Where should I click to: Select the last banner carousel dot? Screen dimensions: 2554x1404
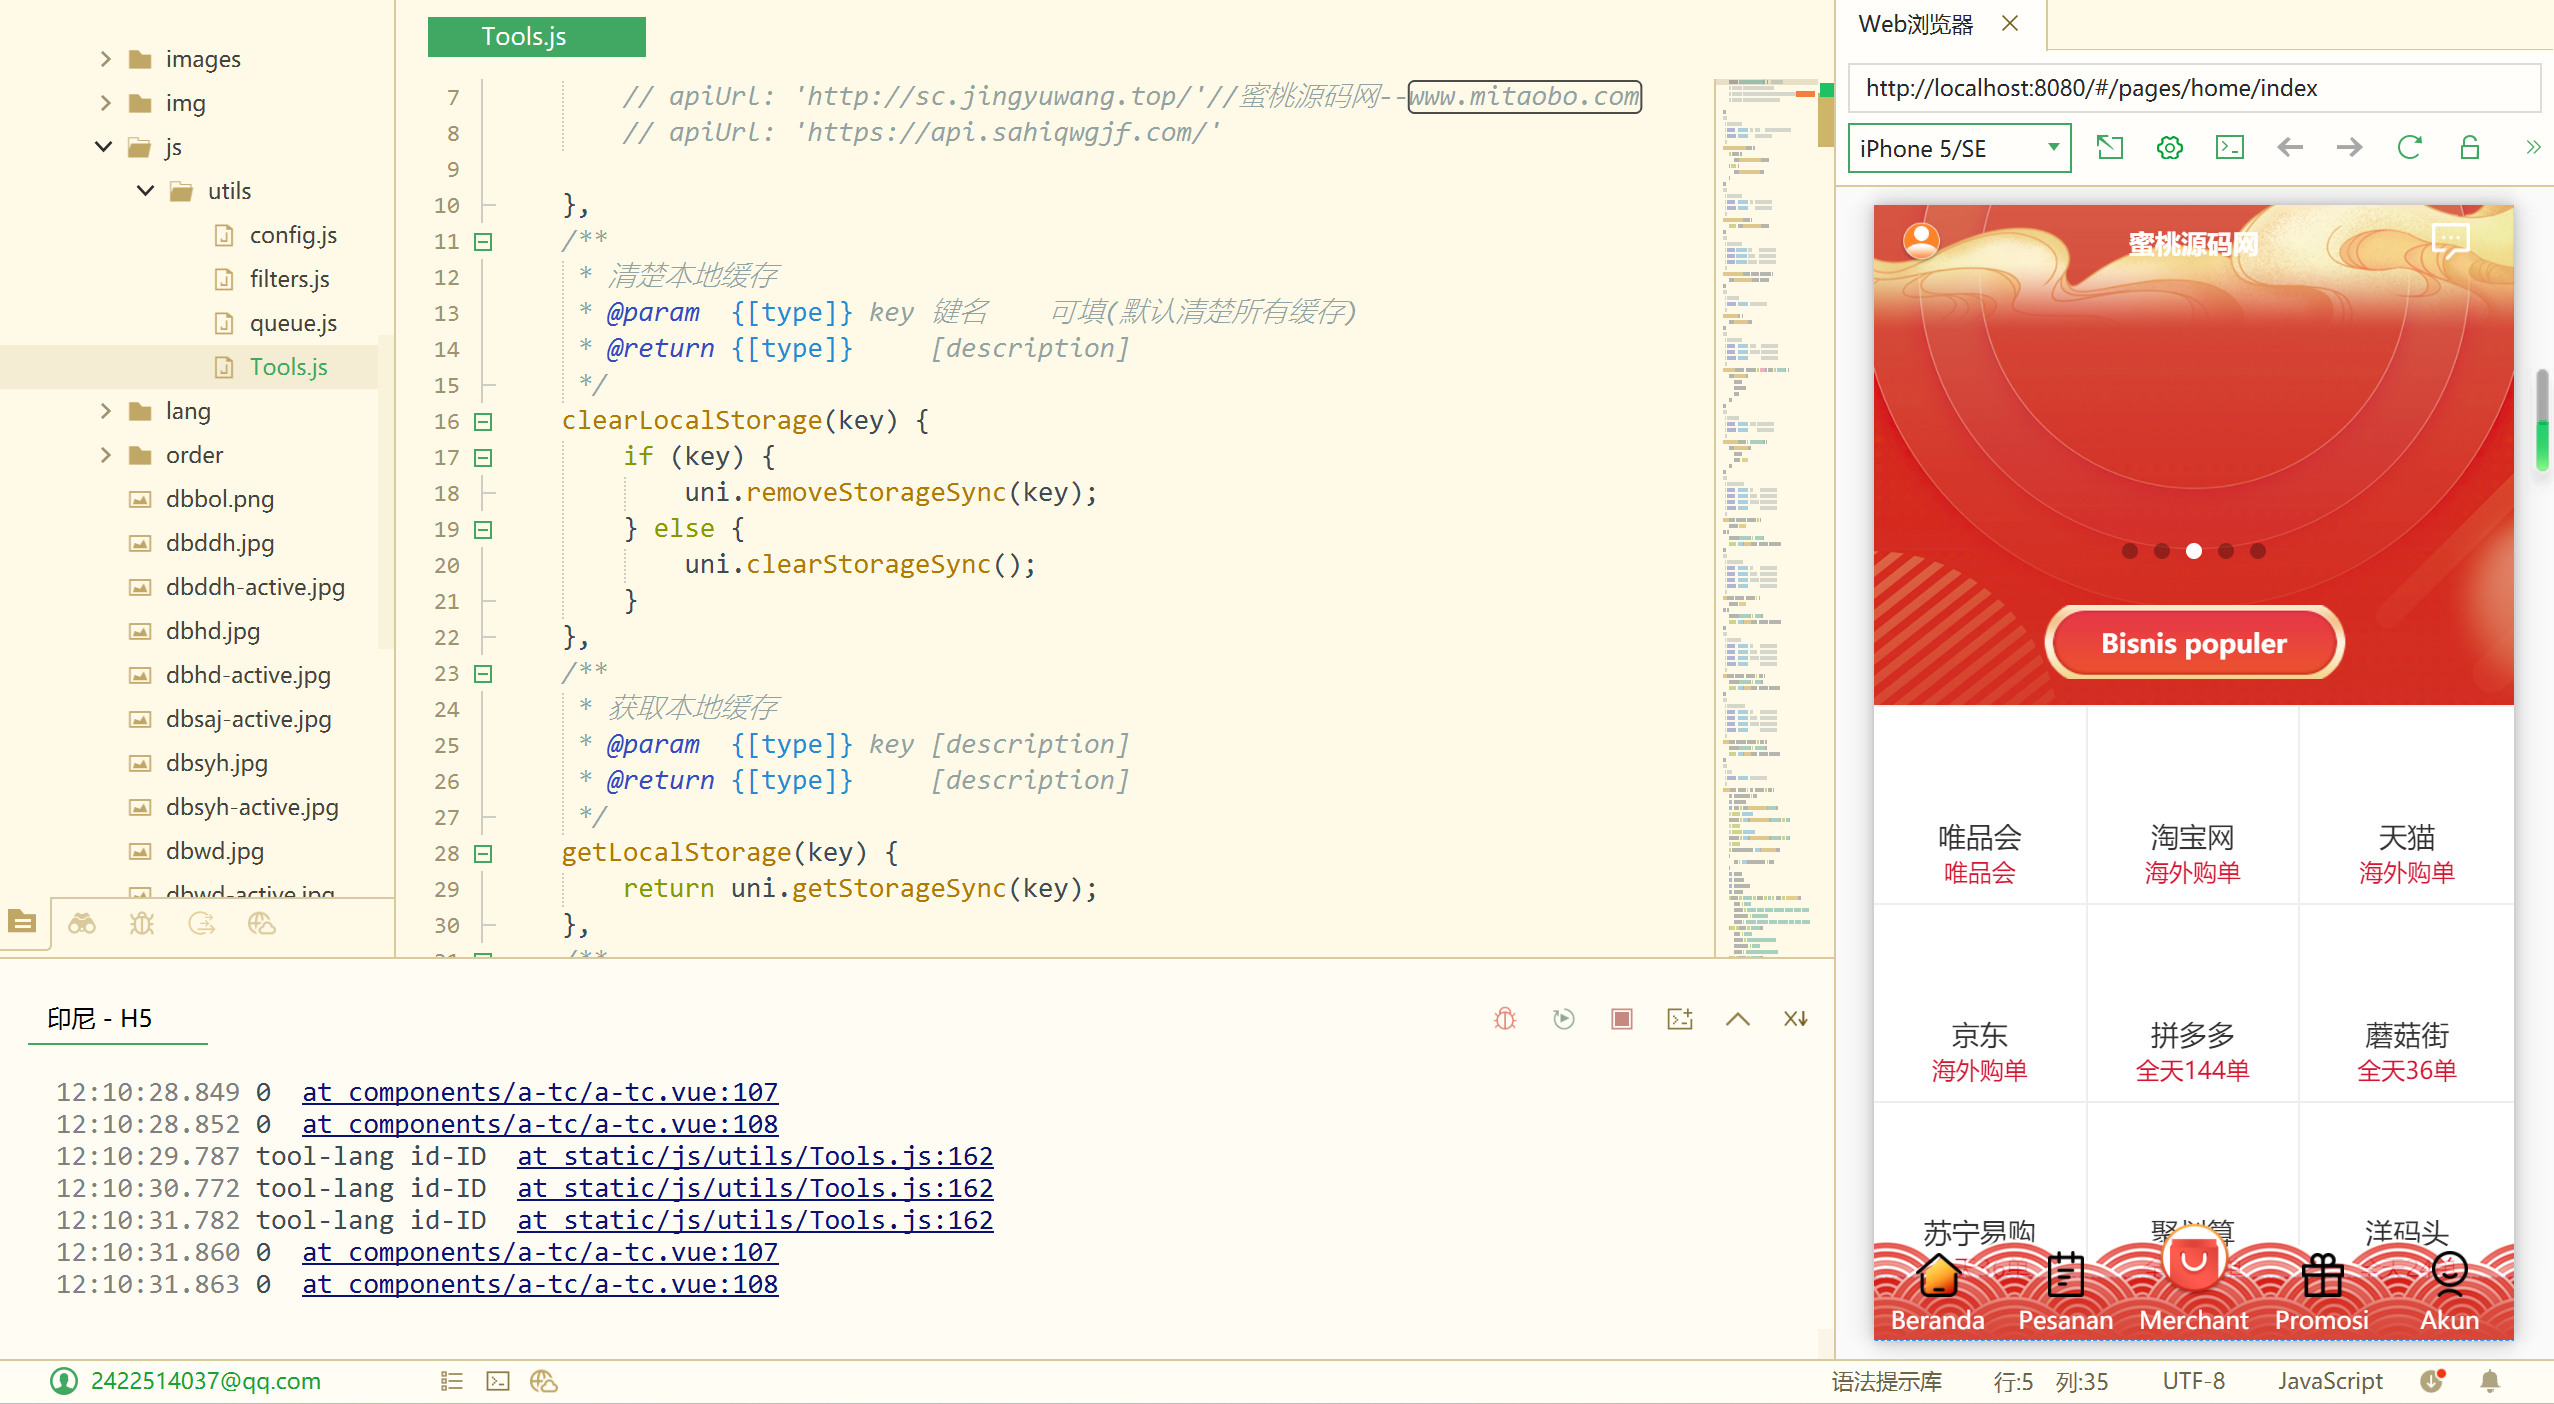2258,551
